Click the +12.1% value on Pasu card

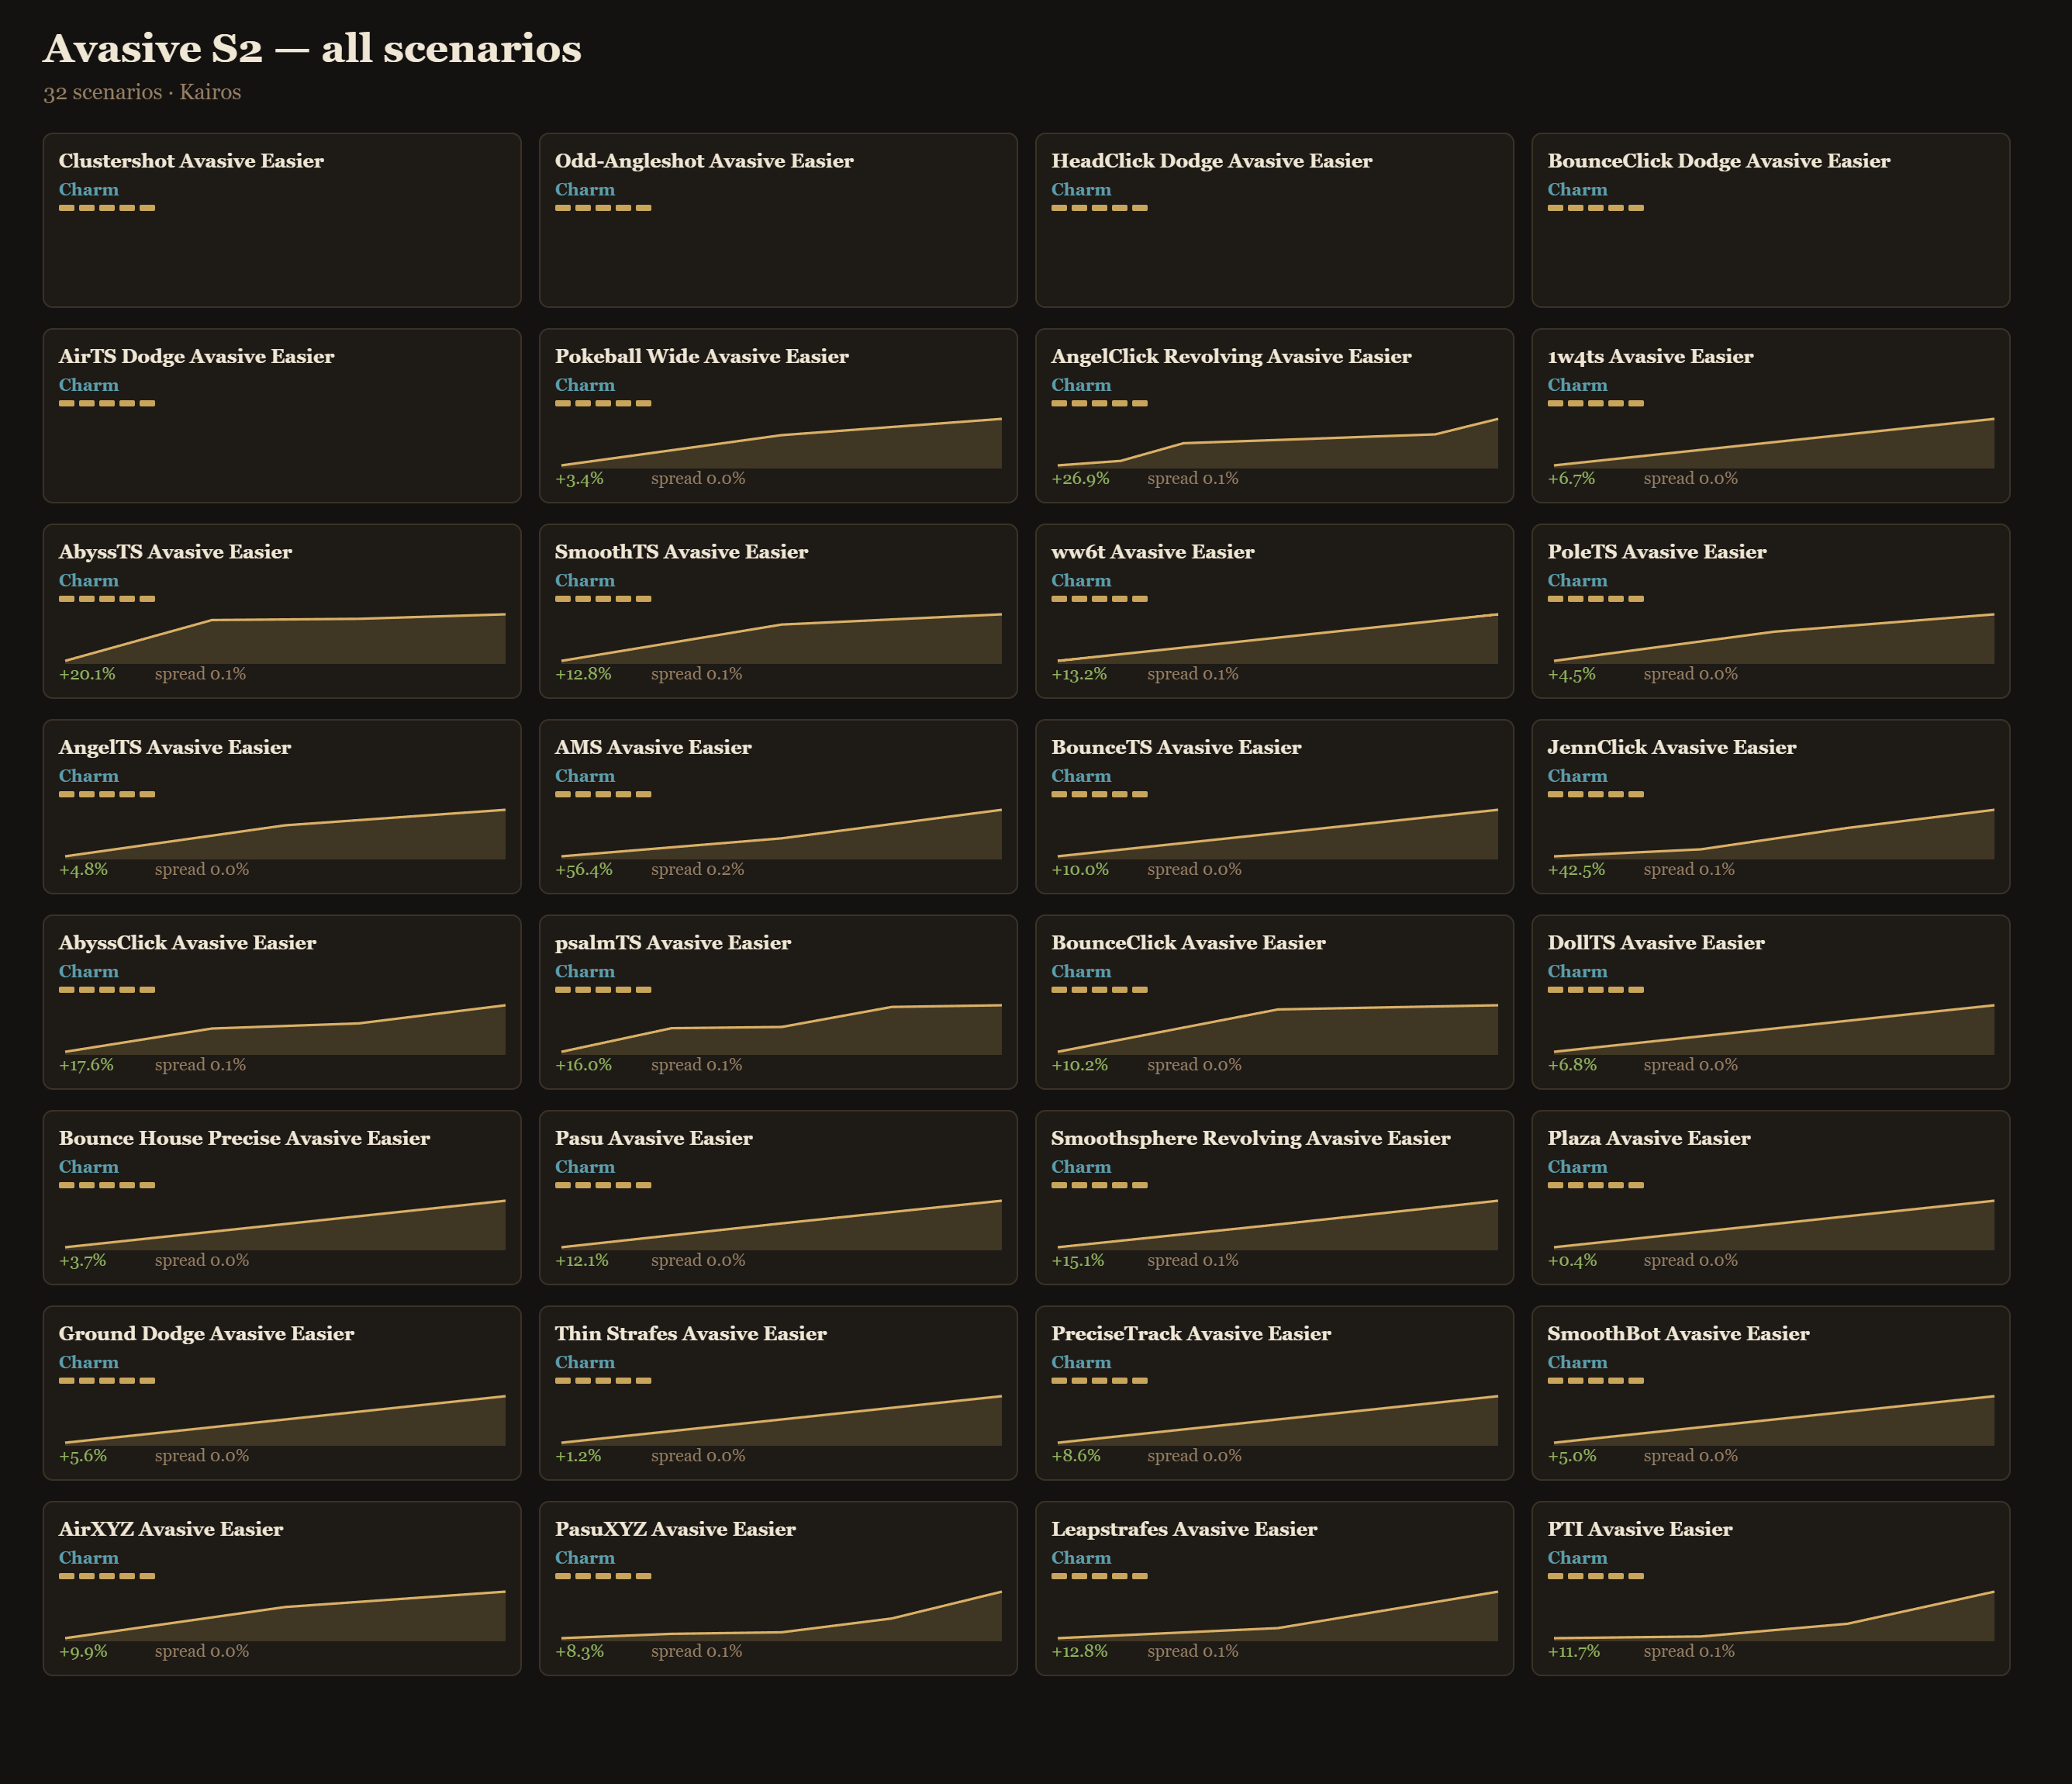[x=582, y=1261]
